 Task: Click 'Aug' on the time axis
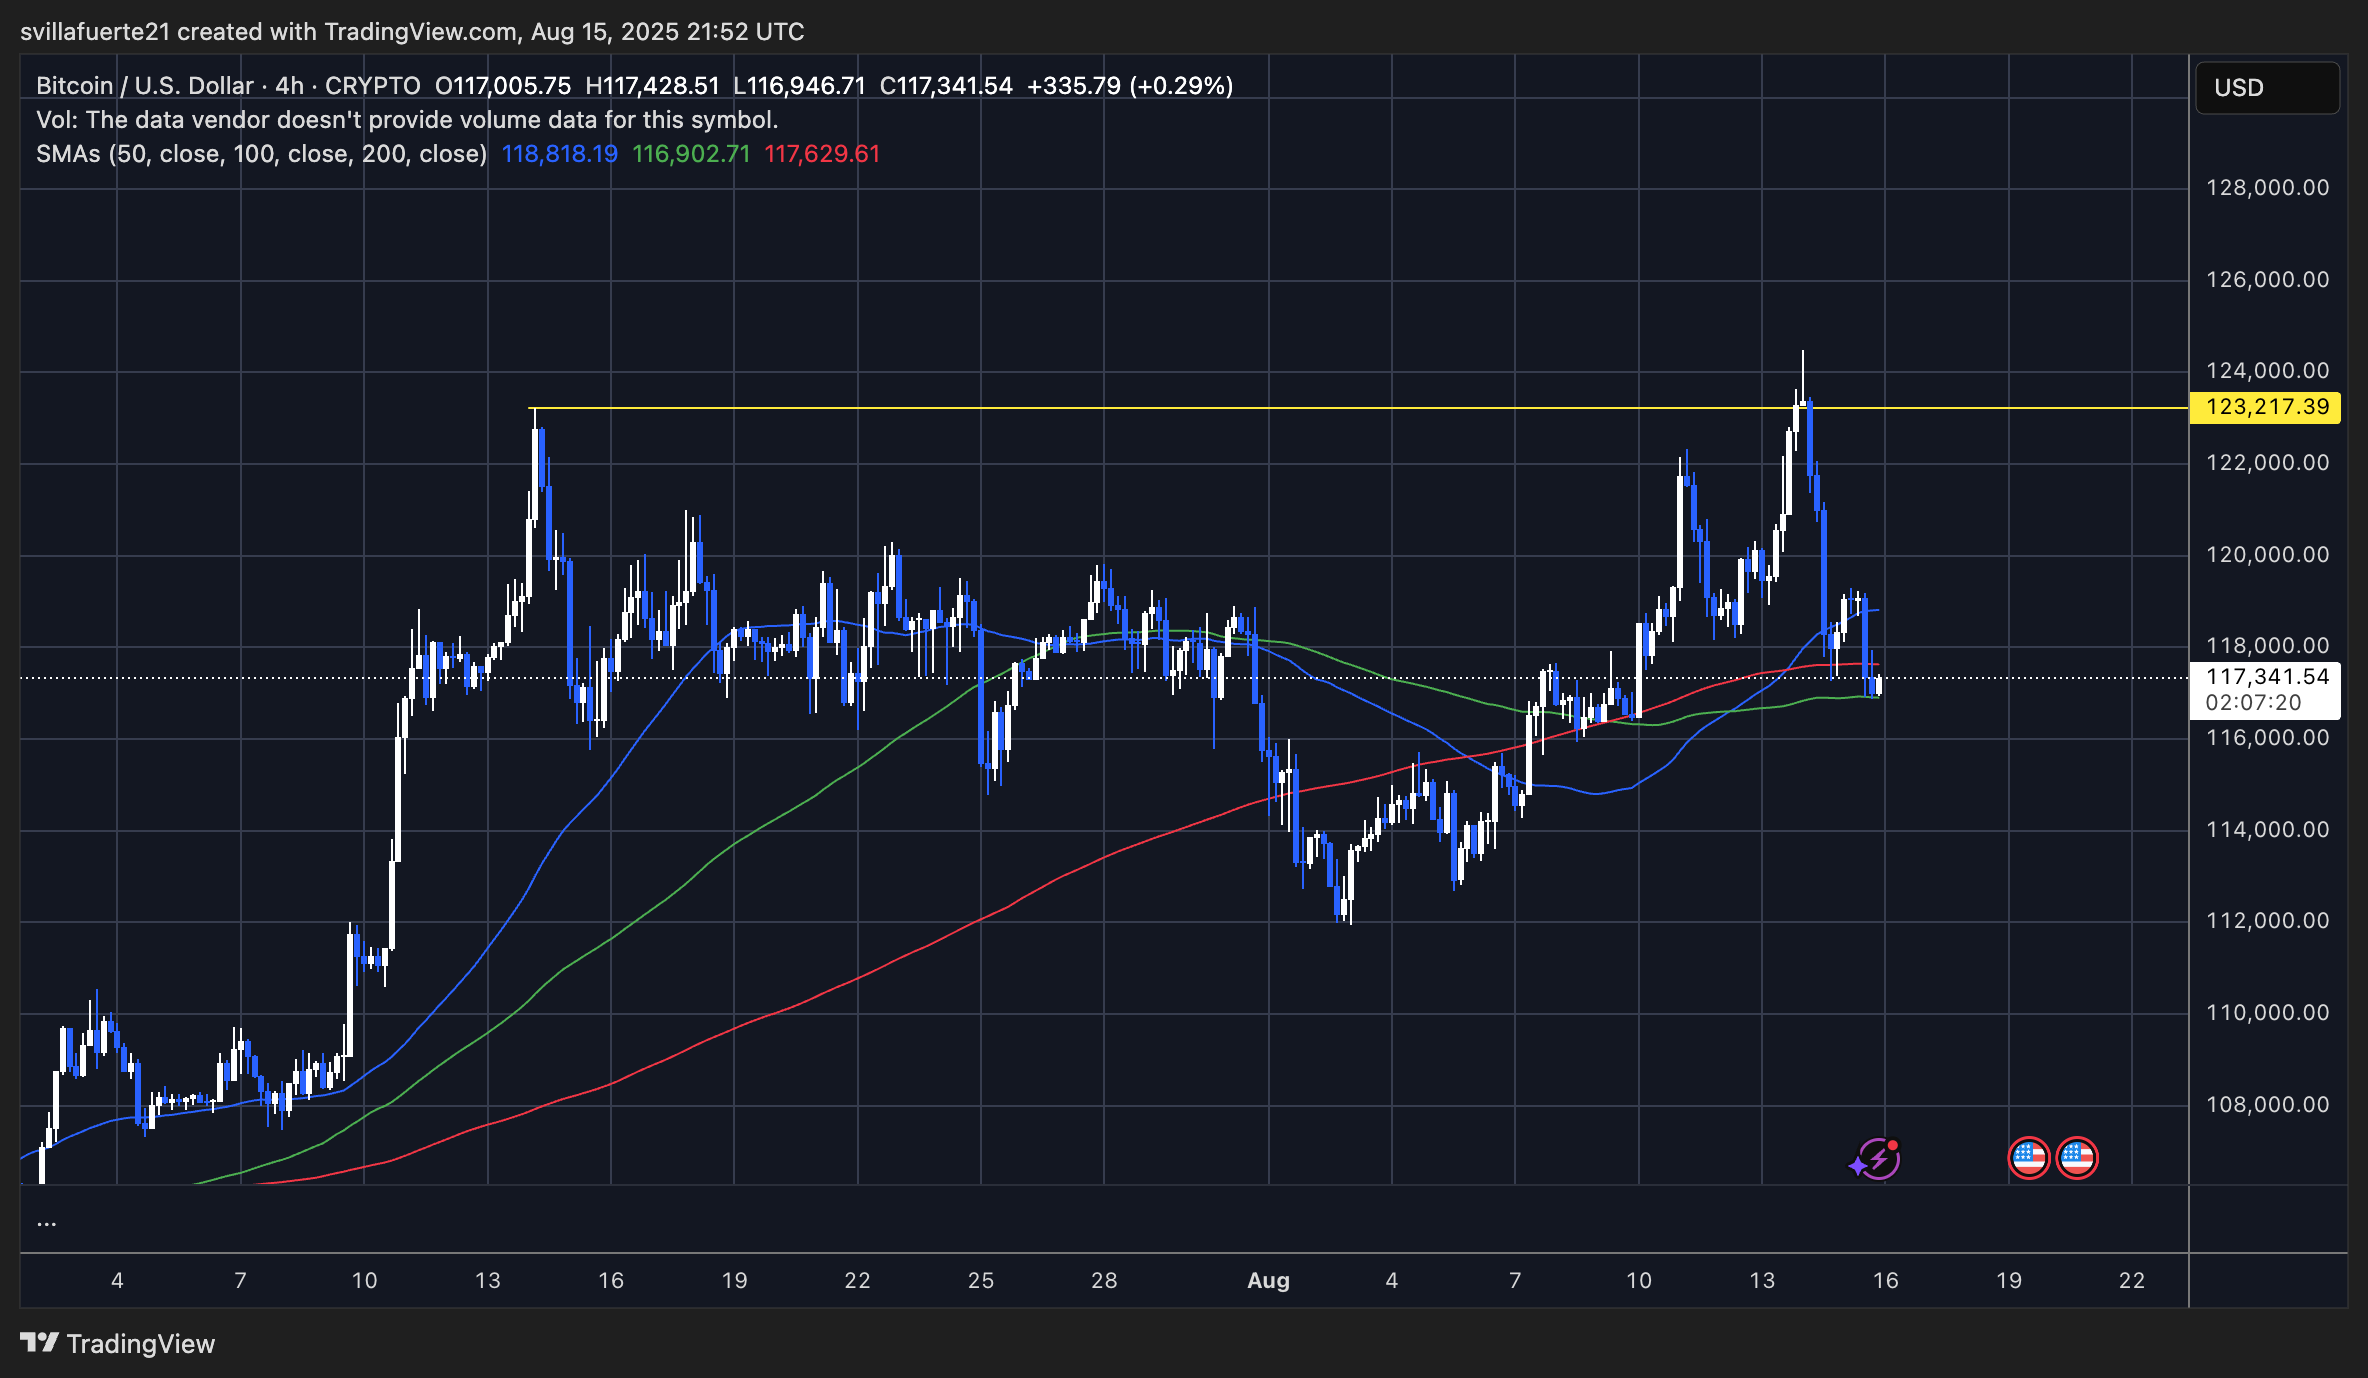pos(1269,1280)
